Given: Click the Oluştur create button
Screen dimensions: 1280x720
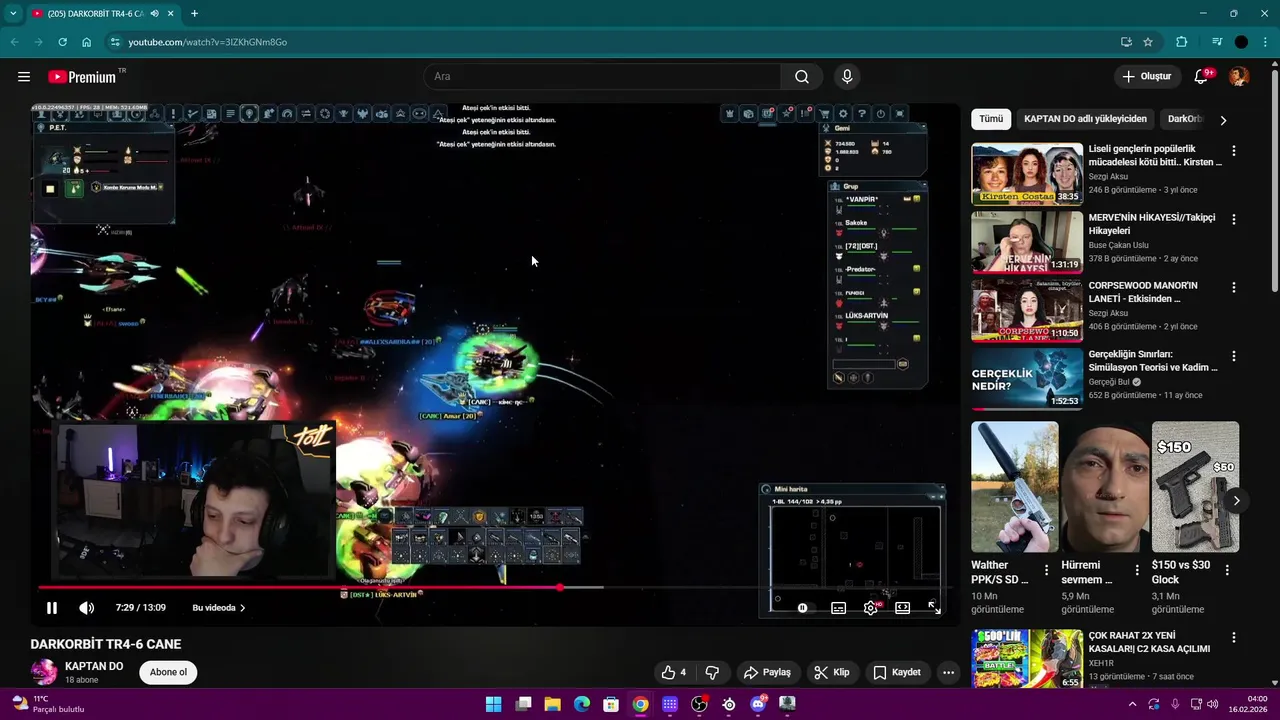Looking at the screenshot, I should click(1147, 77).
